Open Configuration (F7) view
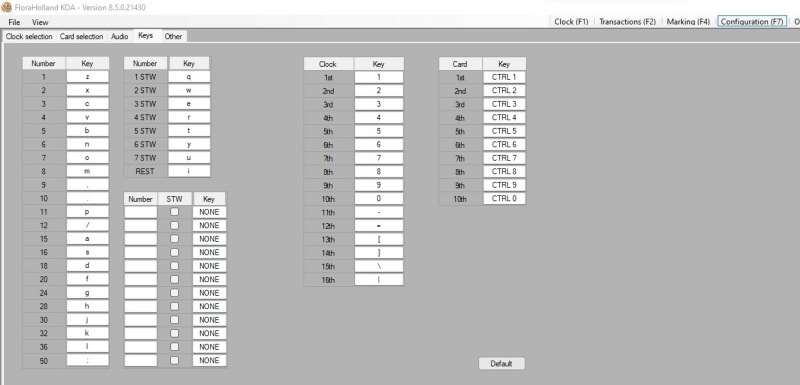 pyautogui.click(x=752, y=21)
